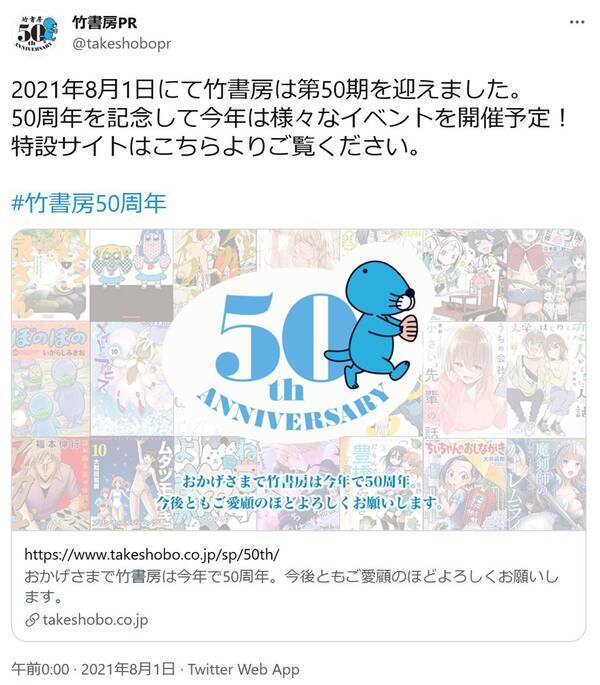
Task: Open the @takeshobopr handle link
Action: tap(121, 44)
